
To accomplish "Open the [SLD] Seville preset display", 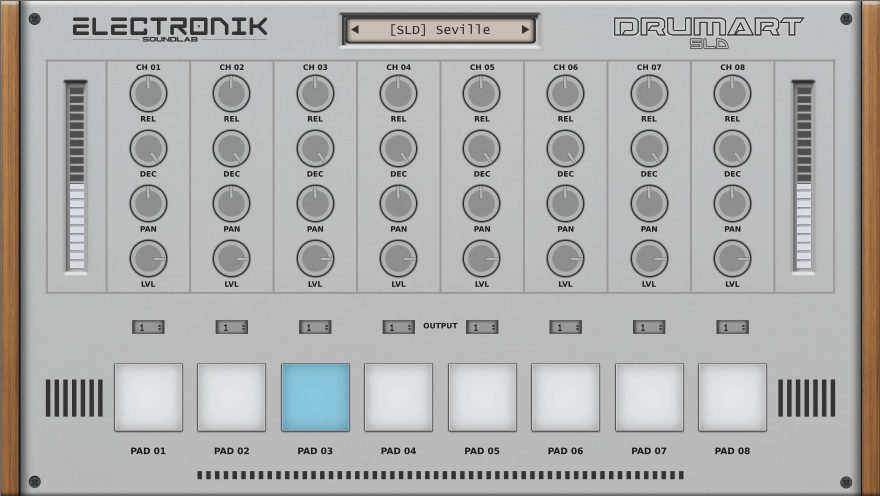I will [x=440, y=30].
